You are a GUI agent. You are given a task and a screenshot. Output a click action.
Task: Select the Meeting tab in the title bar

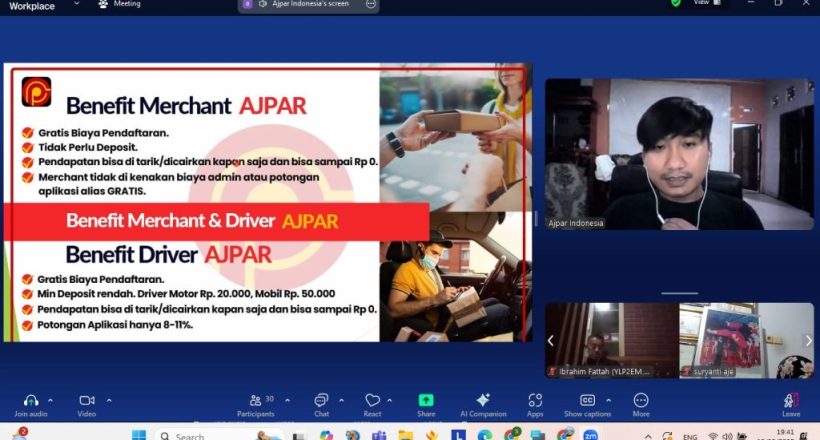[120, 4]
